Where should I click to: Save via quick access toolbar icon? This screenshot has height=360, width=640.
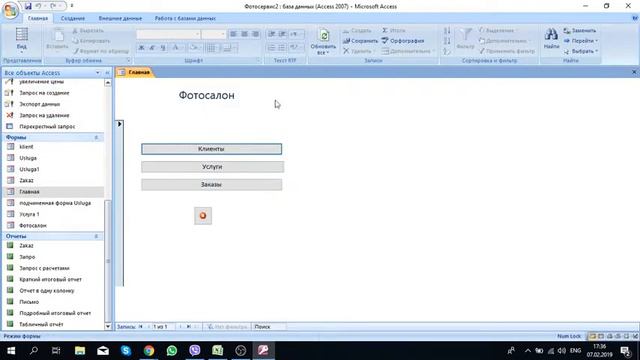click(x=28, y=6)
